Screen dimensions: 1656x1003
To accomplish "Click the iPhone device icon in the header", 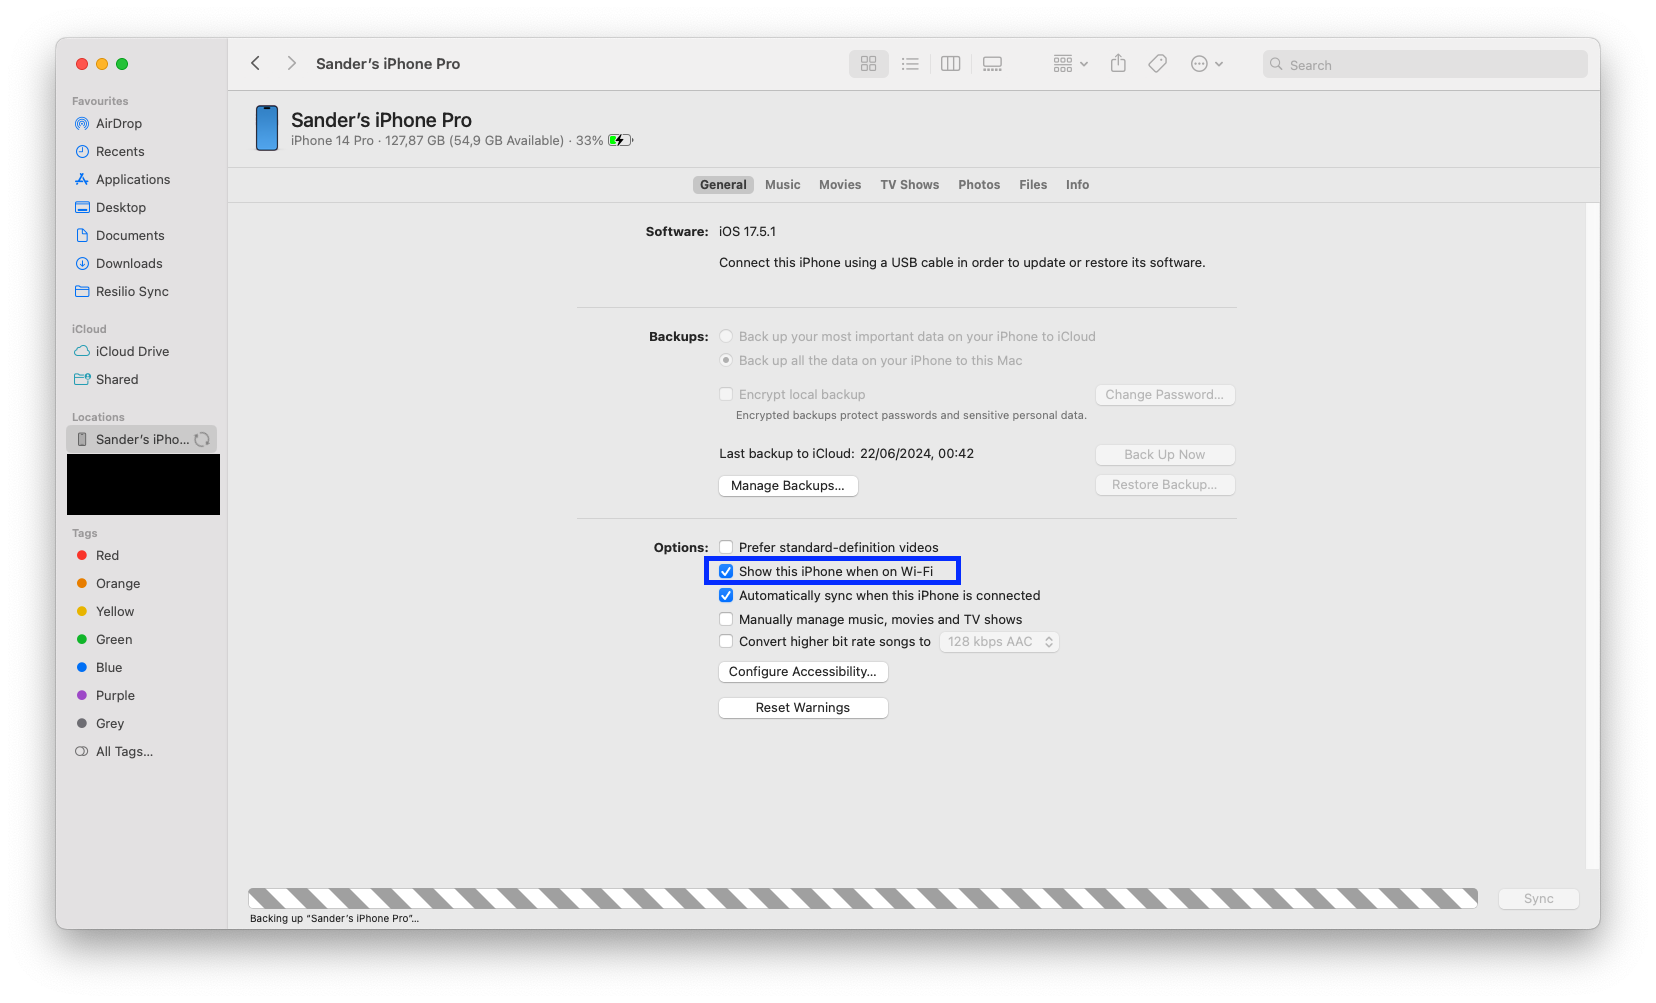I will point(266,128).
